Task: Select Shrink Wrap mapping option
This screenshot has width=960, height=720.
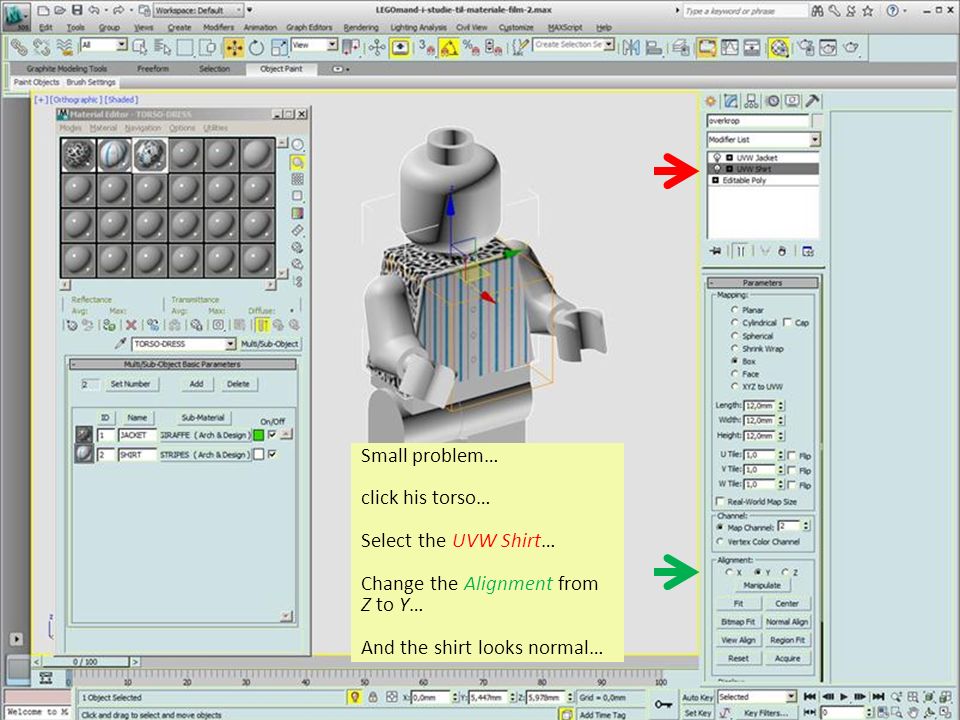Action: [734, 348]
